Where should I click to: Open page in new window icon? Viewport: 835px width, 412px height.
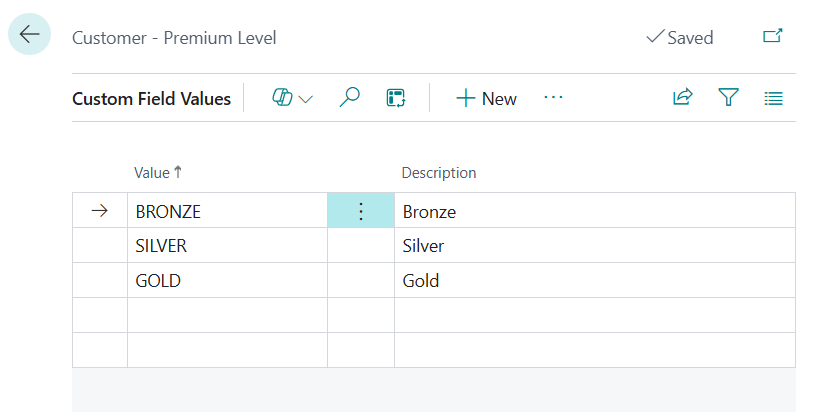pyautogui.click(x=772, y=36)
